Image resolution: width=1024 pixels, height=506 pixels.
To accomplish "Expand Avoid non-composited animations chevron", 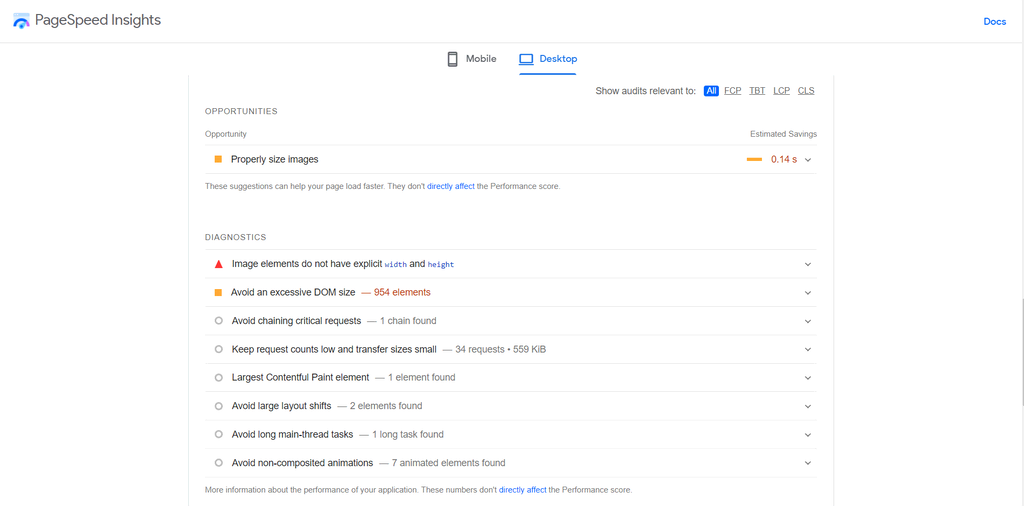I will [x=808, y=463].
